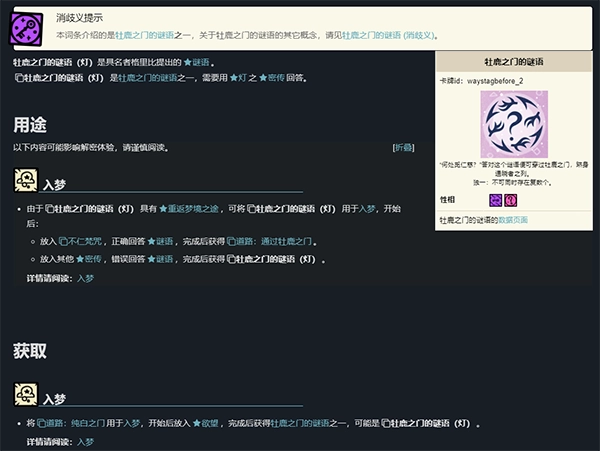Click the 入梦 icon under 获取 section

(x=25, y=395)
